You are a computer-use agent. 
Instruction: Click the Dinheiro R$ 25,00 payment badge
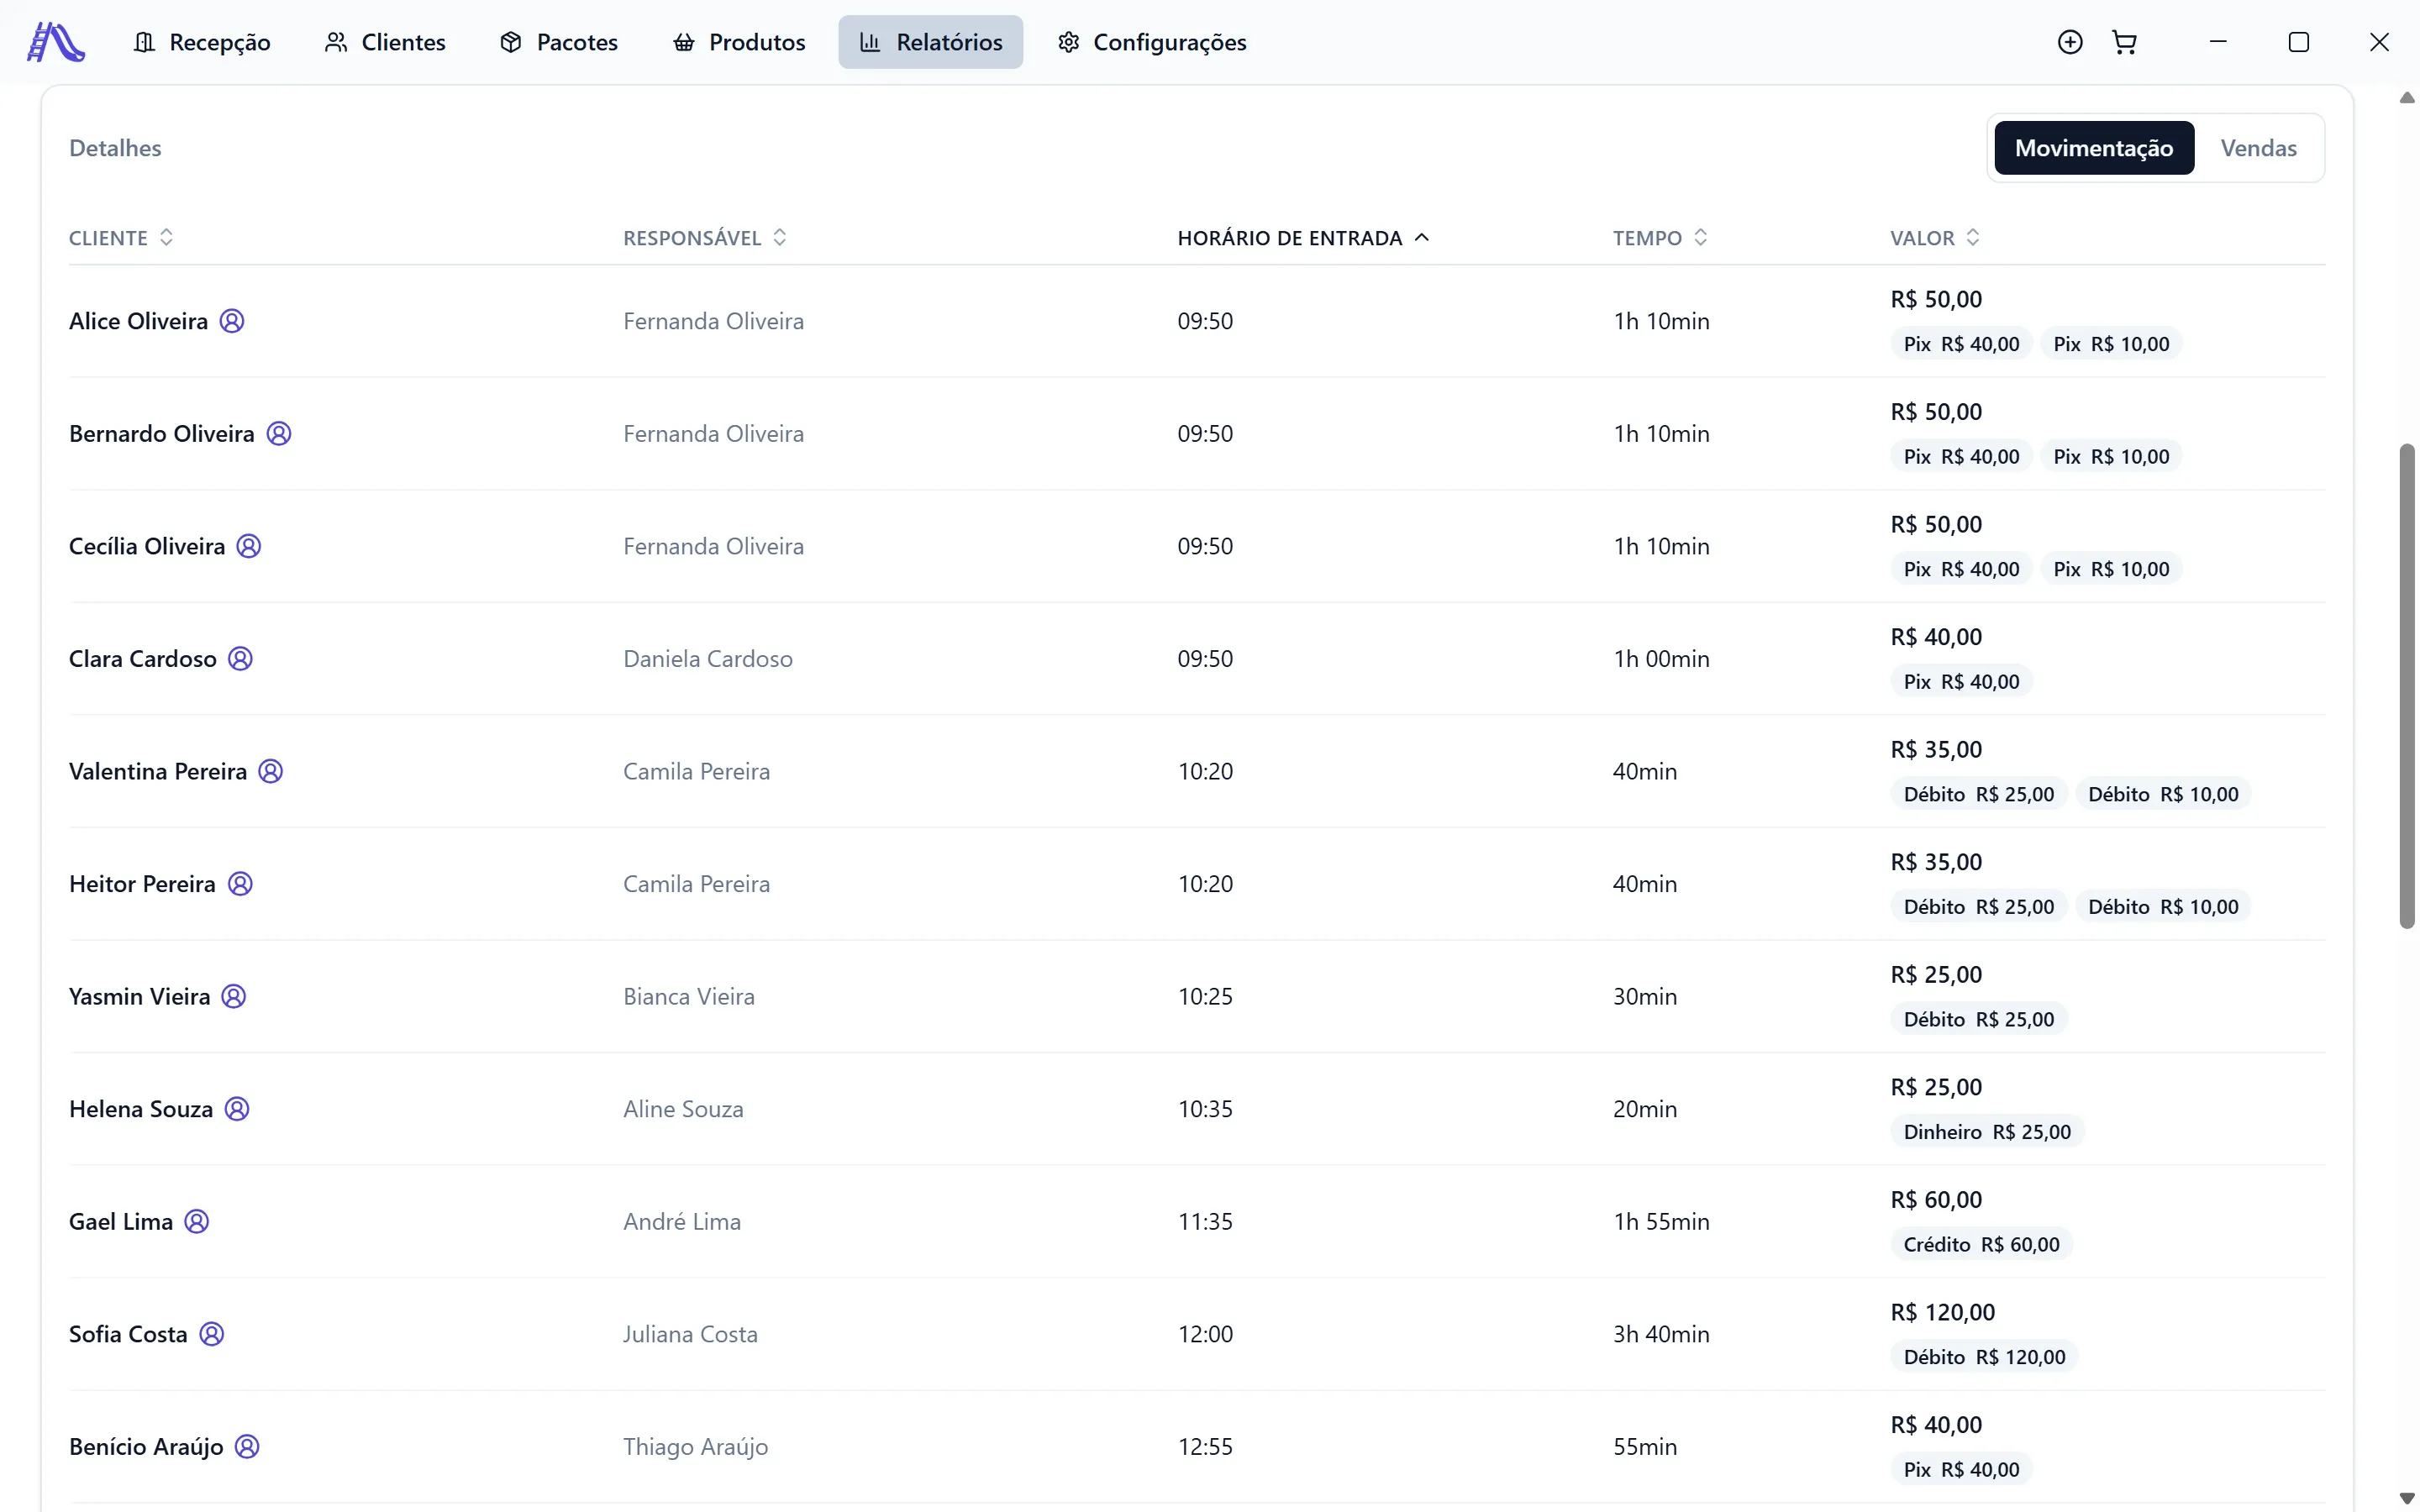(1987, 1132)
